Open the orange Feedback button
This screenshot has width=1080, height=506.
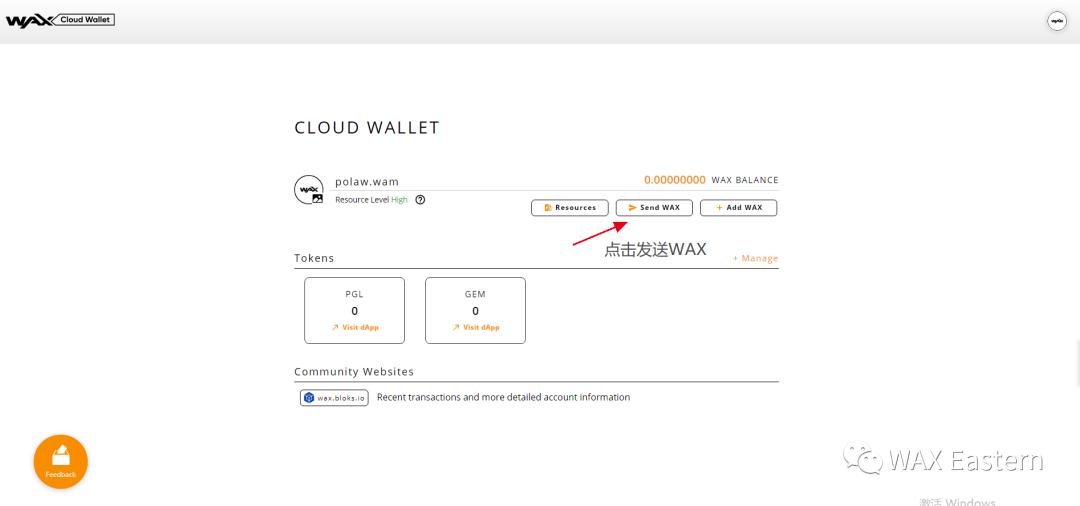[61, 461]
